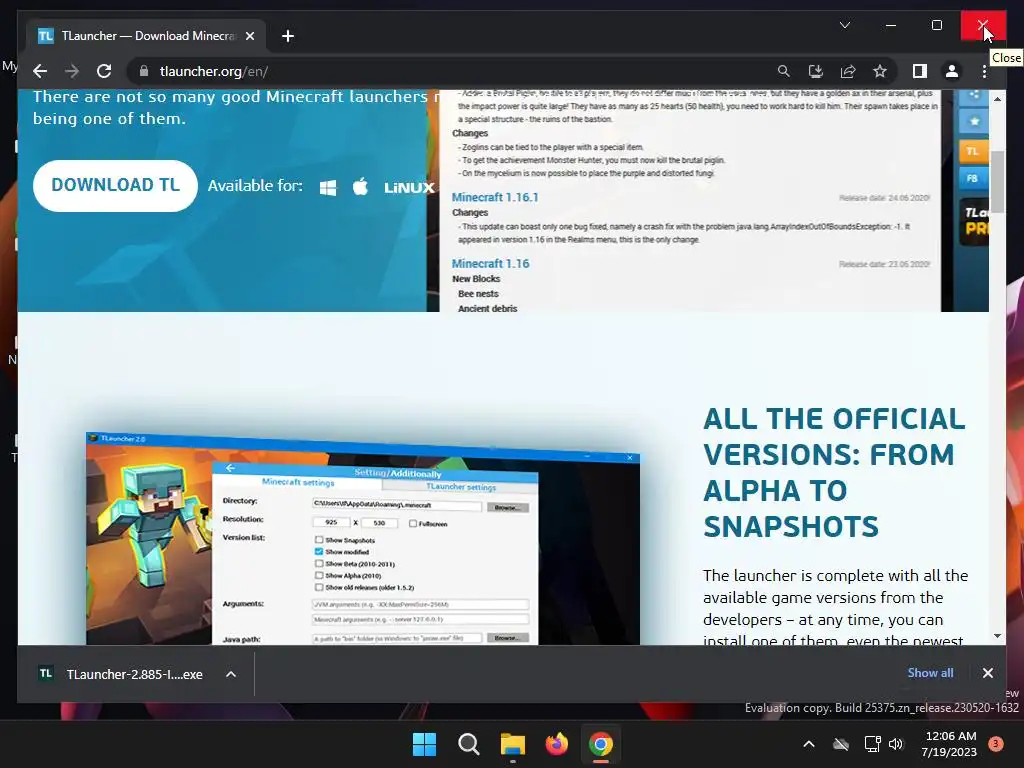Open the browser side panel
The width and height of the screenshot is (1024, 768).
click(x=920, y=71)
